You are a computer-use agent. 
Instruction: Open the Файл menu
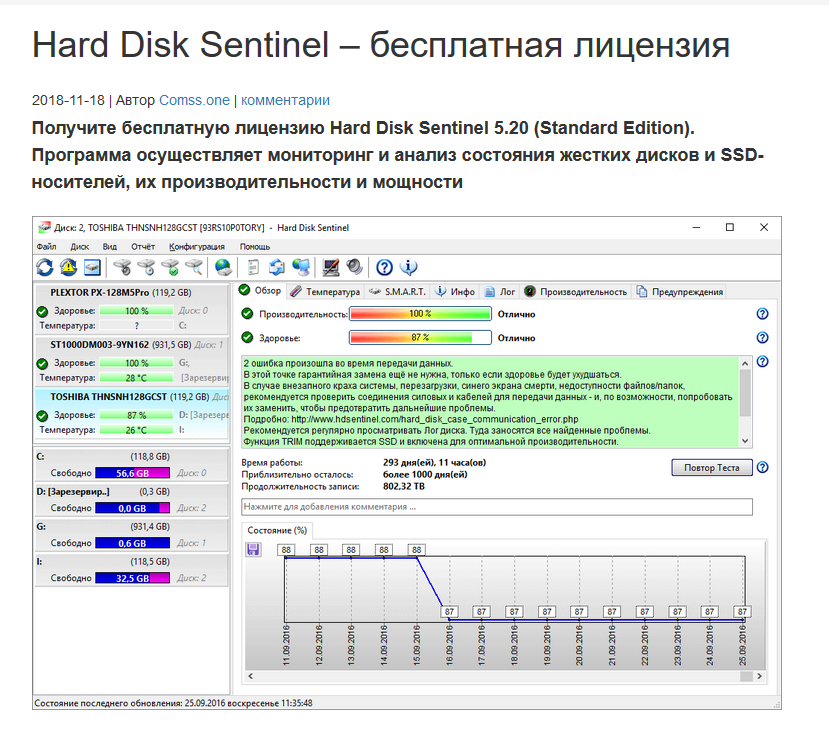point(47,246)
